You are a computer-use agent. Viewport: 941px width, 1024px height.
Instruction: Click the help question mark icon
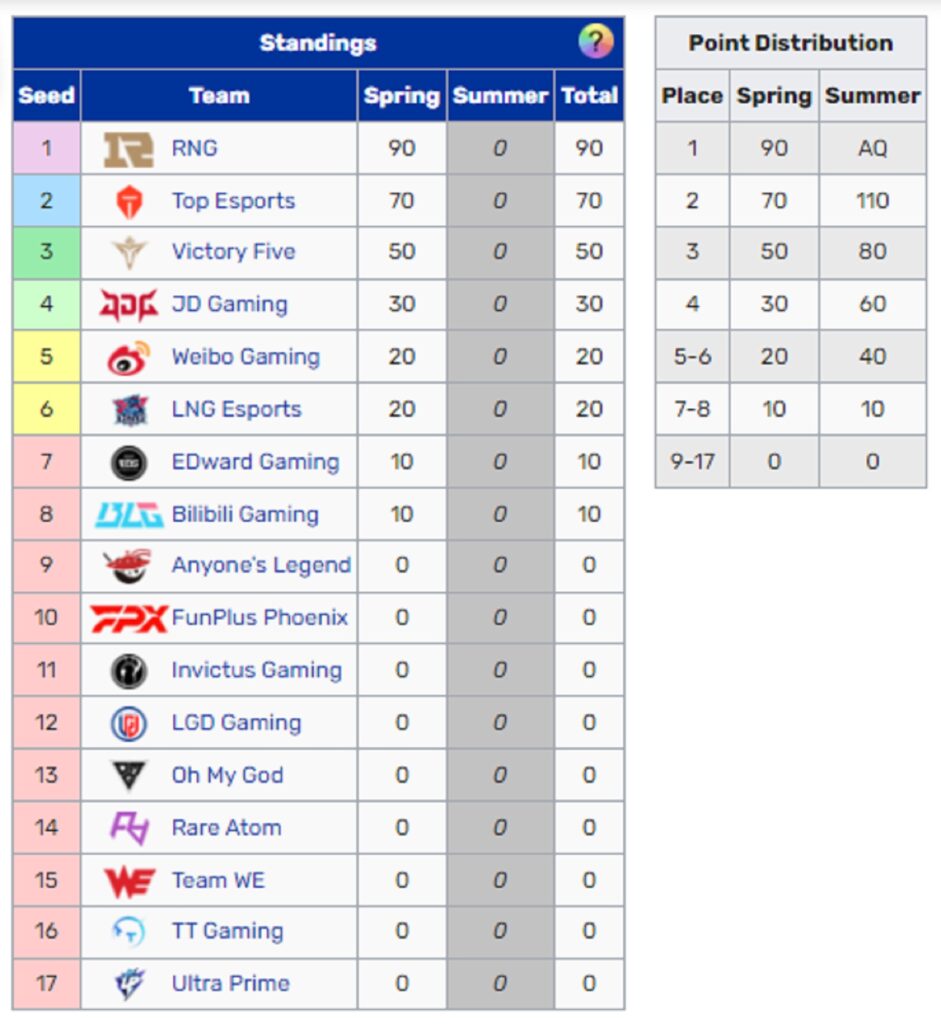click(595, 42)
